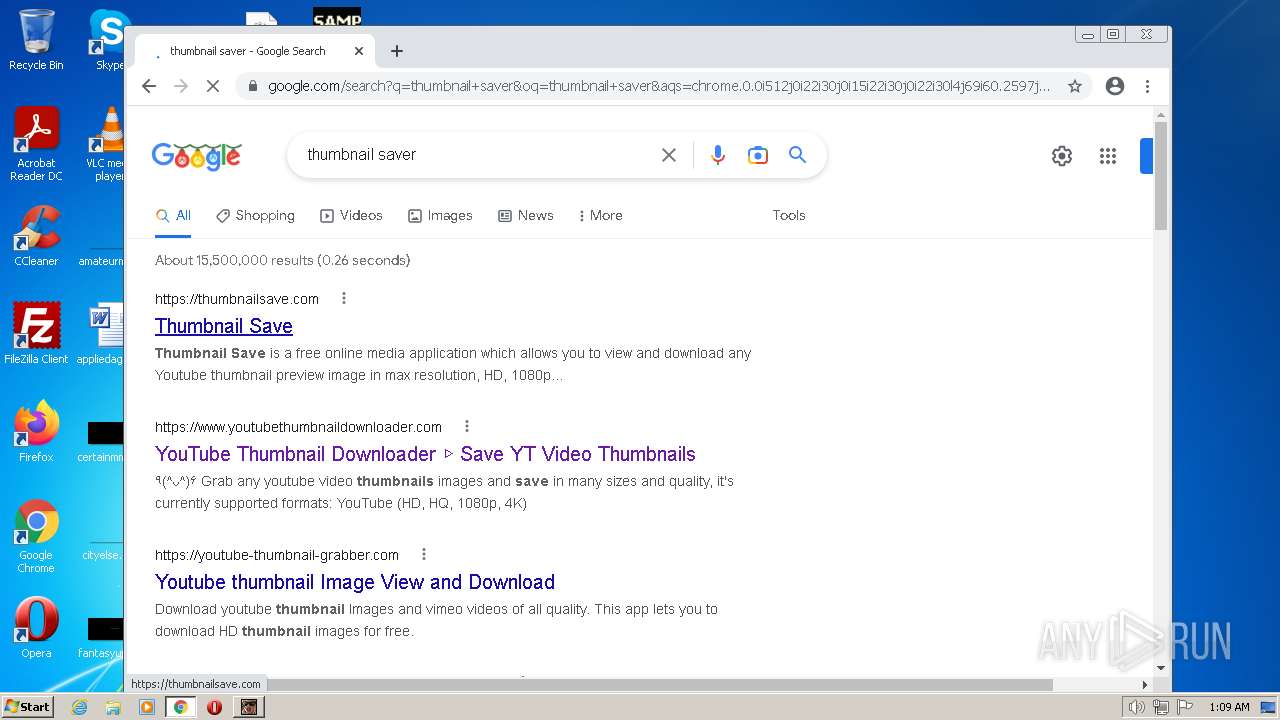Open options for the thumbnailsave.com result
1280x720 pixels.
click(x=344, y=298)
